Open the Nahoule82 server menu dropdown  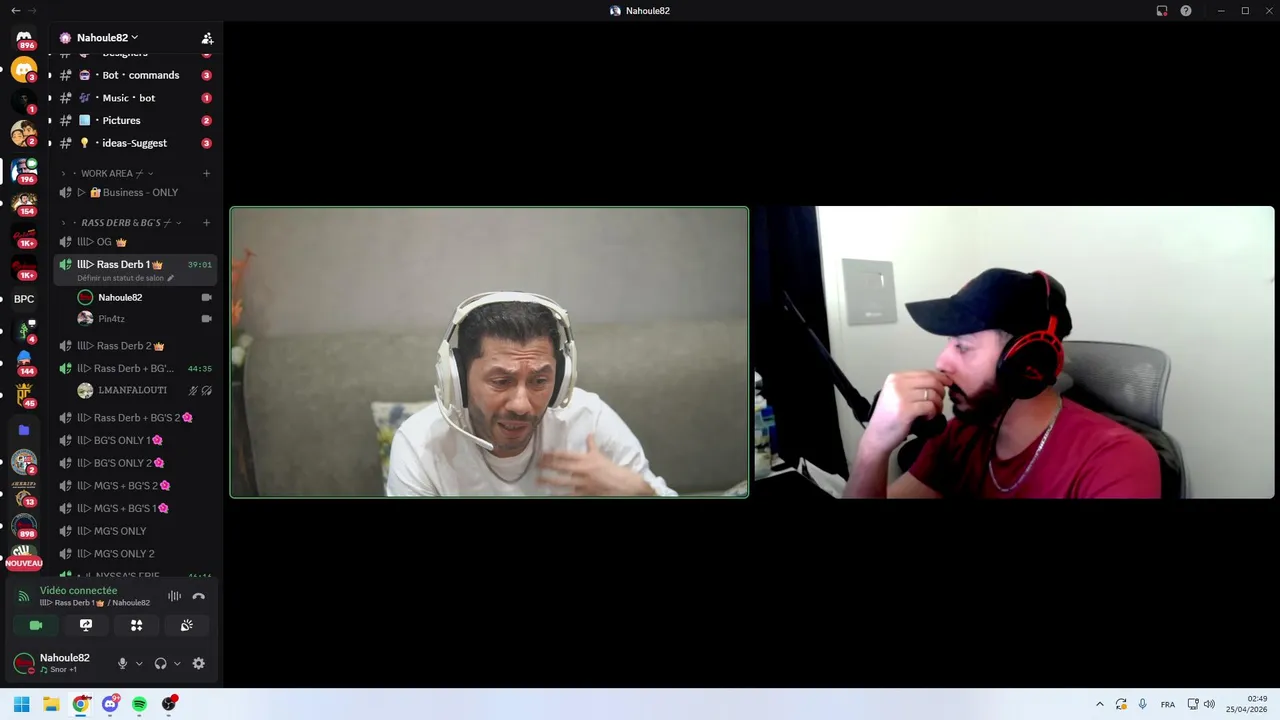(107, 38)
